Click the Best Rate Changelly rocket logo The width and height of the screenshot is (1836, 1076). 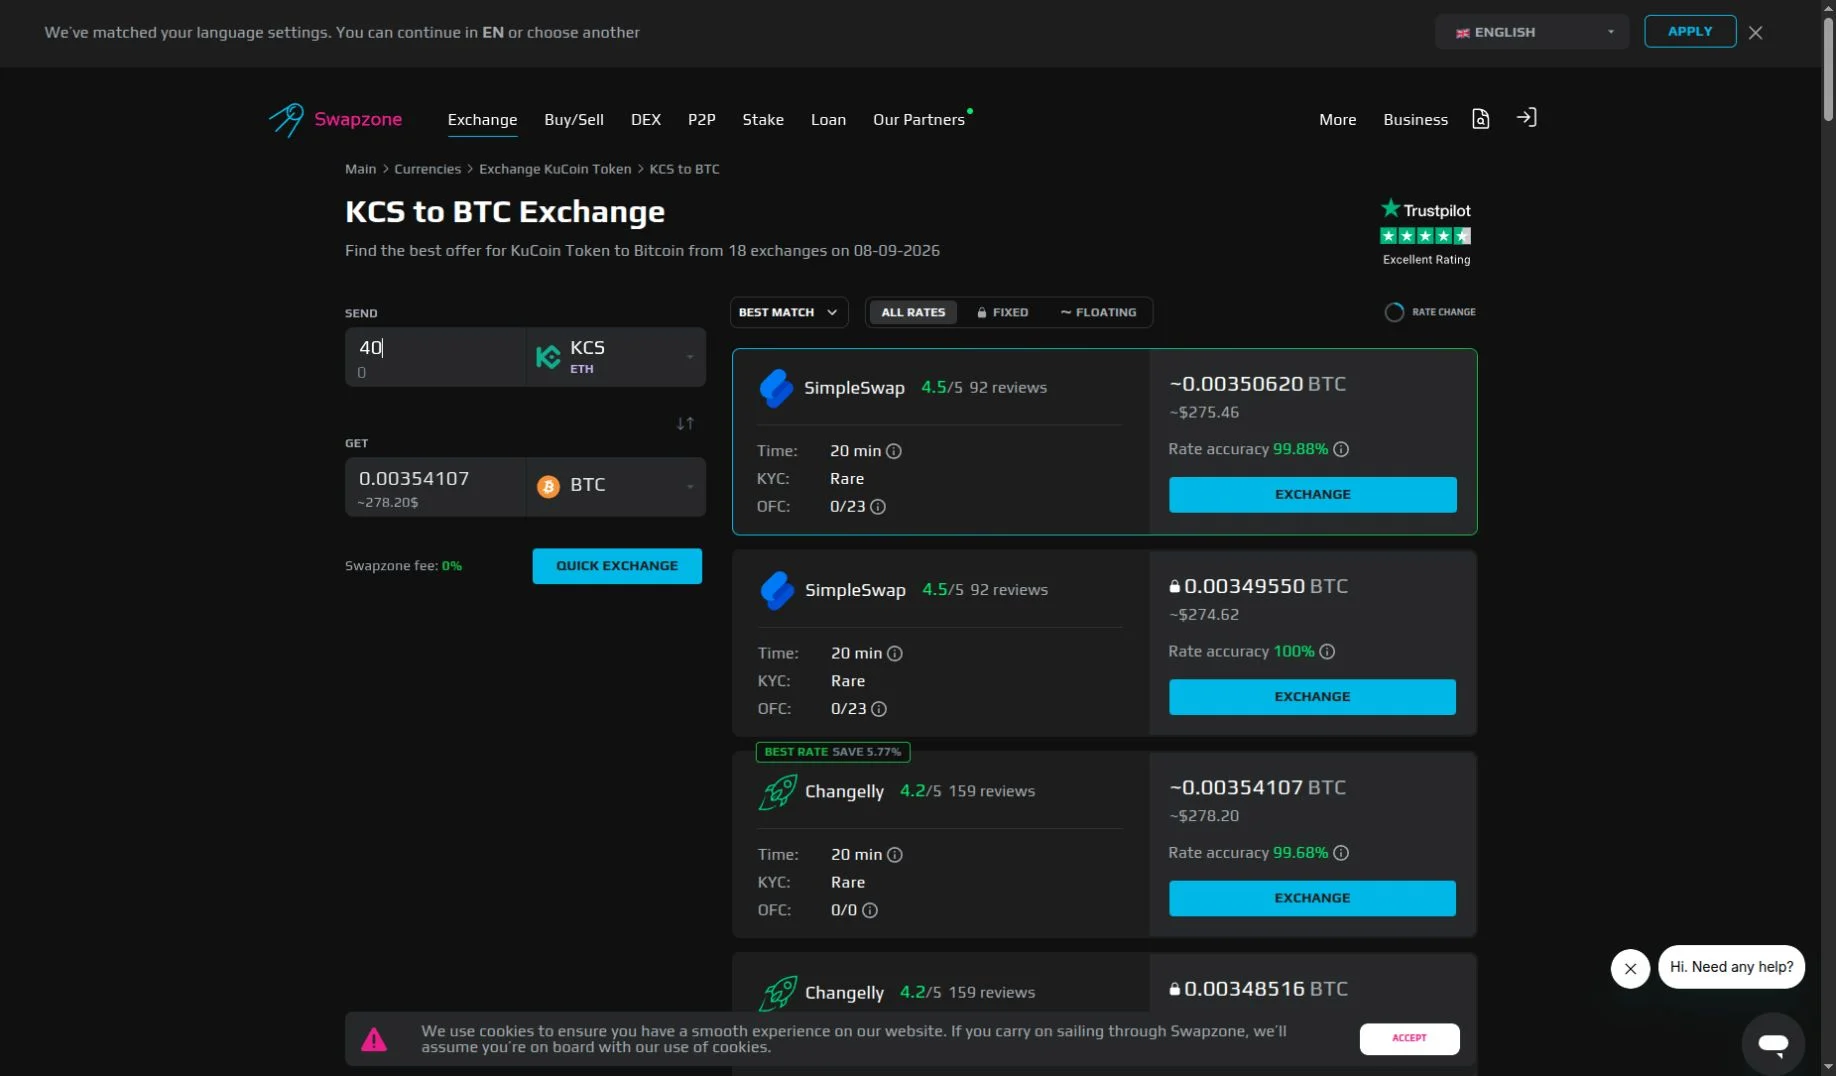tap(778, 792)
